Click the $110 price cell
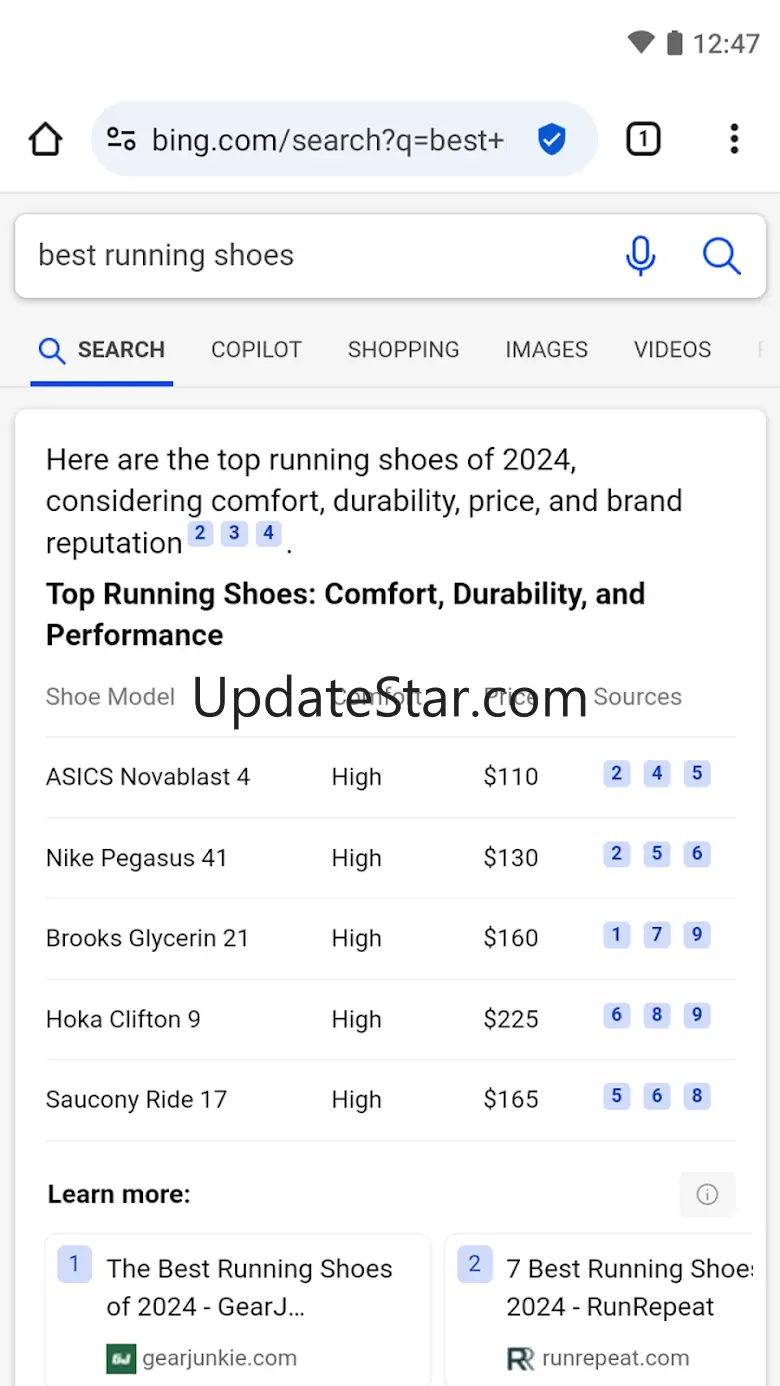 click(511, 777)
